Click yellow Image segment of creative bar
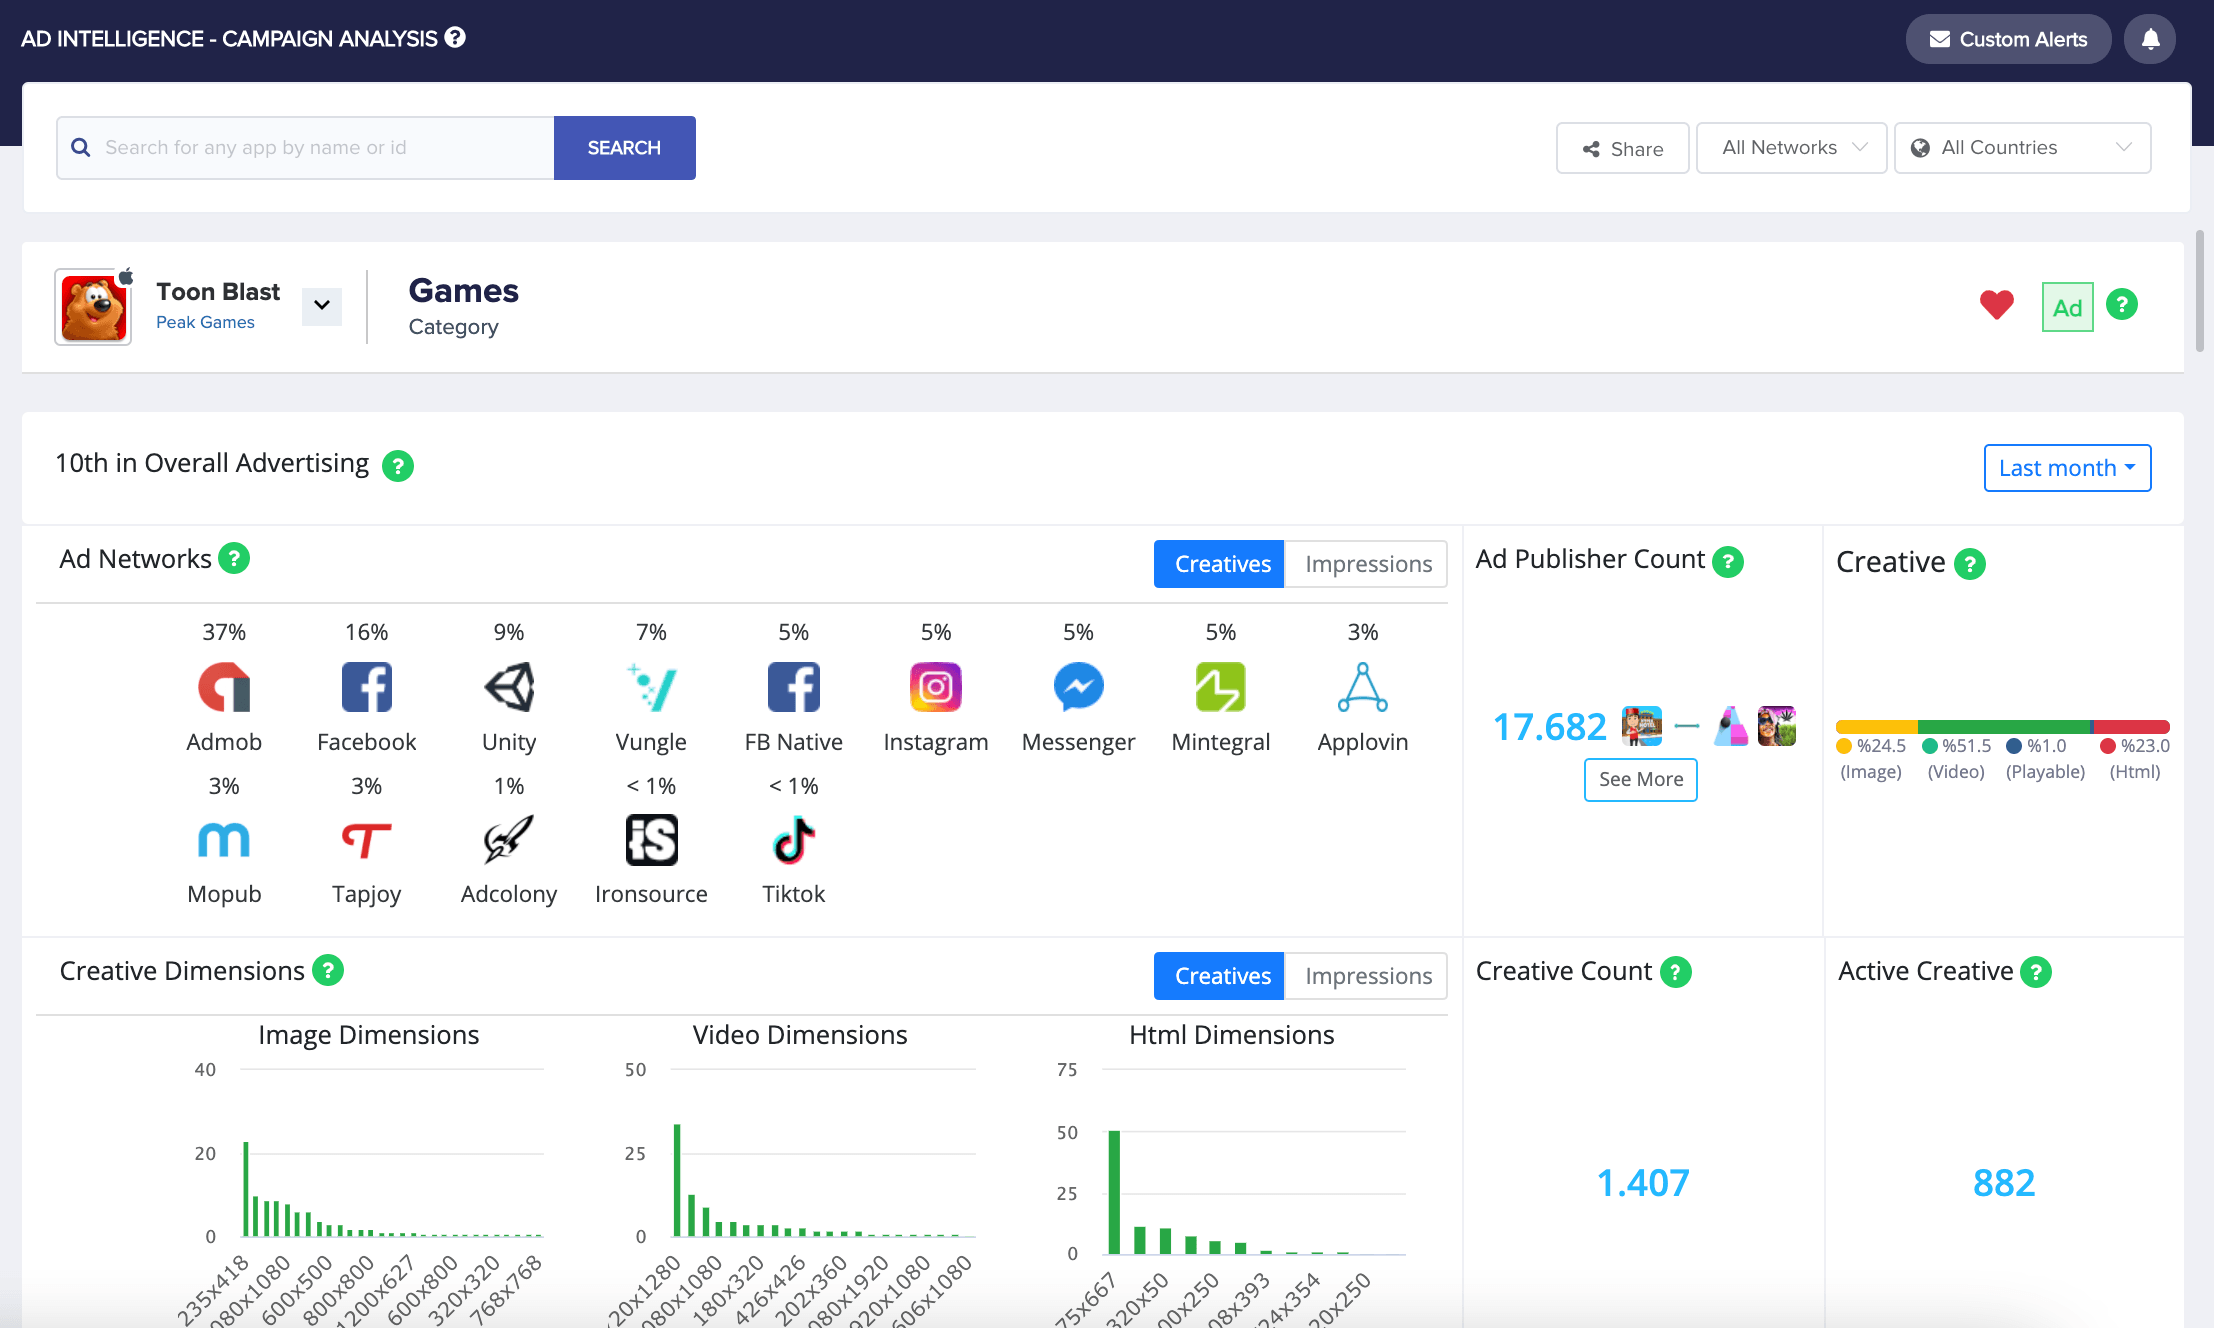 (1876, 727)
